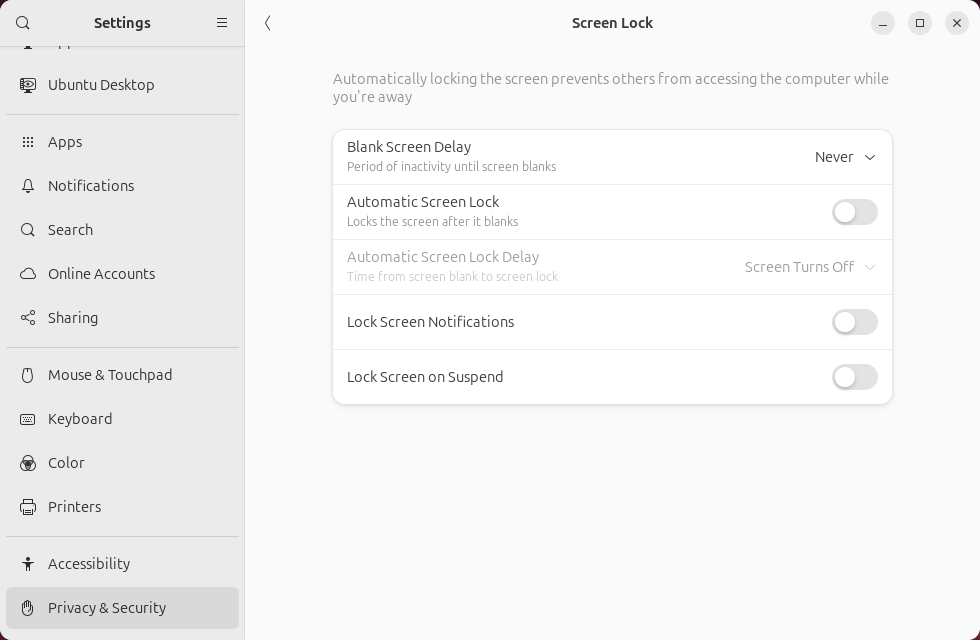Image resolution: width=980 pixels, height=640 pixels.
Task: Select the Color settings entry
Action: (66, 463)
